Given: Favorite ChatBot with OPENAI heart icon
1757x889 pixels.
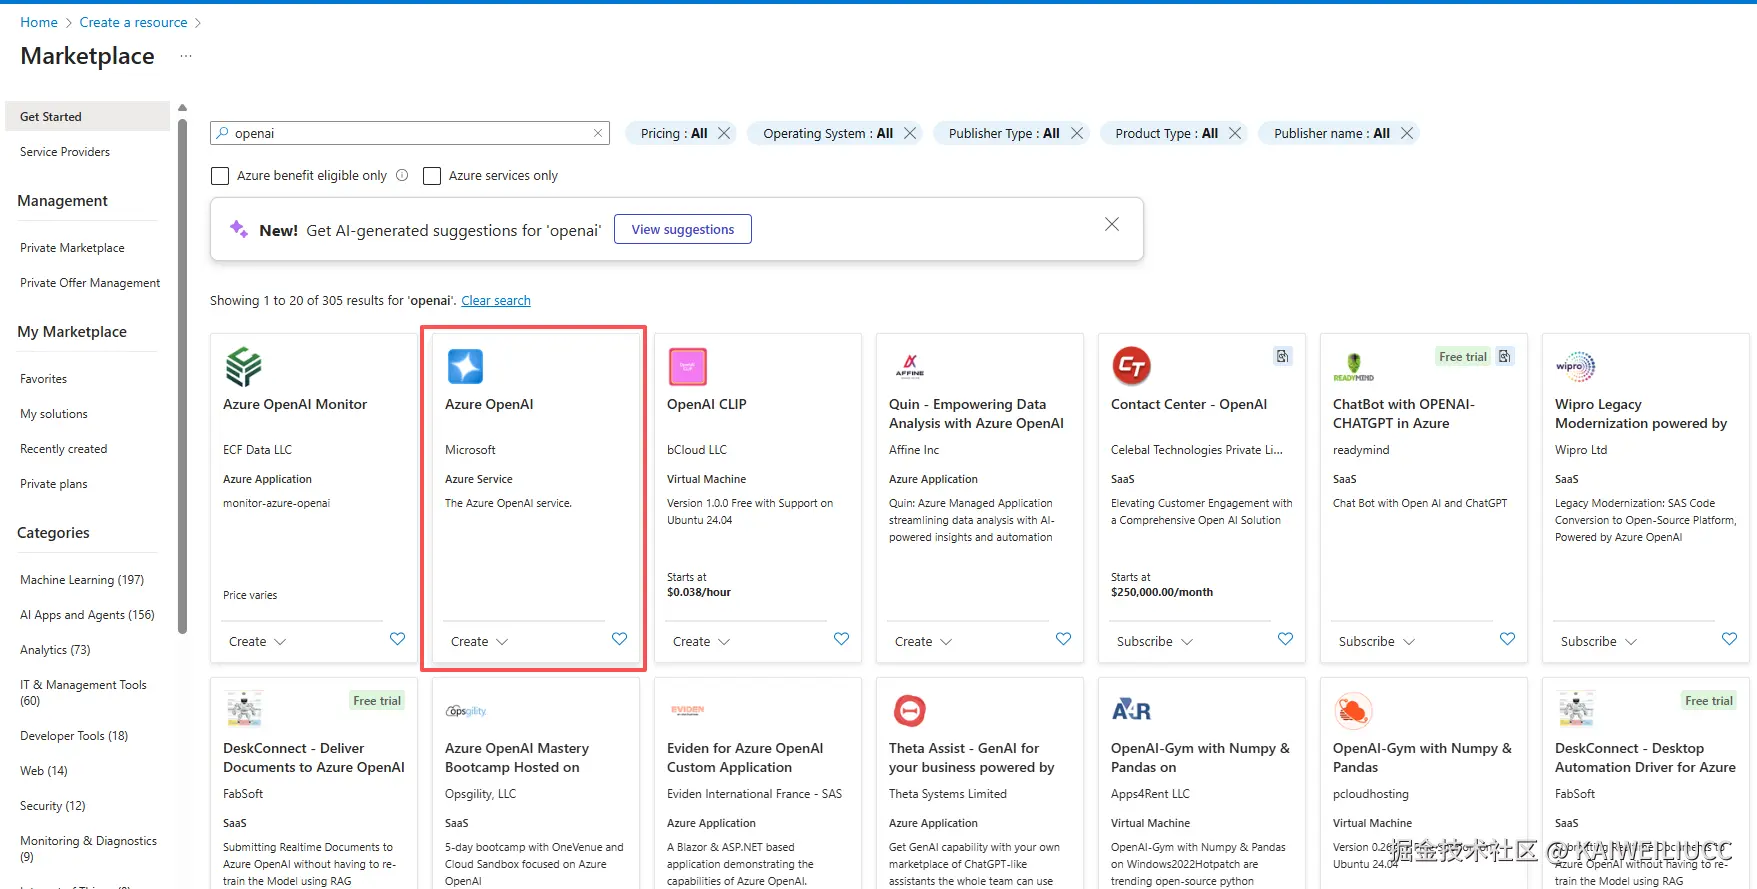Looking at the screenshot, I should [1507, 639].
